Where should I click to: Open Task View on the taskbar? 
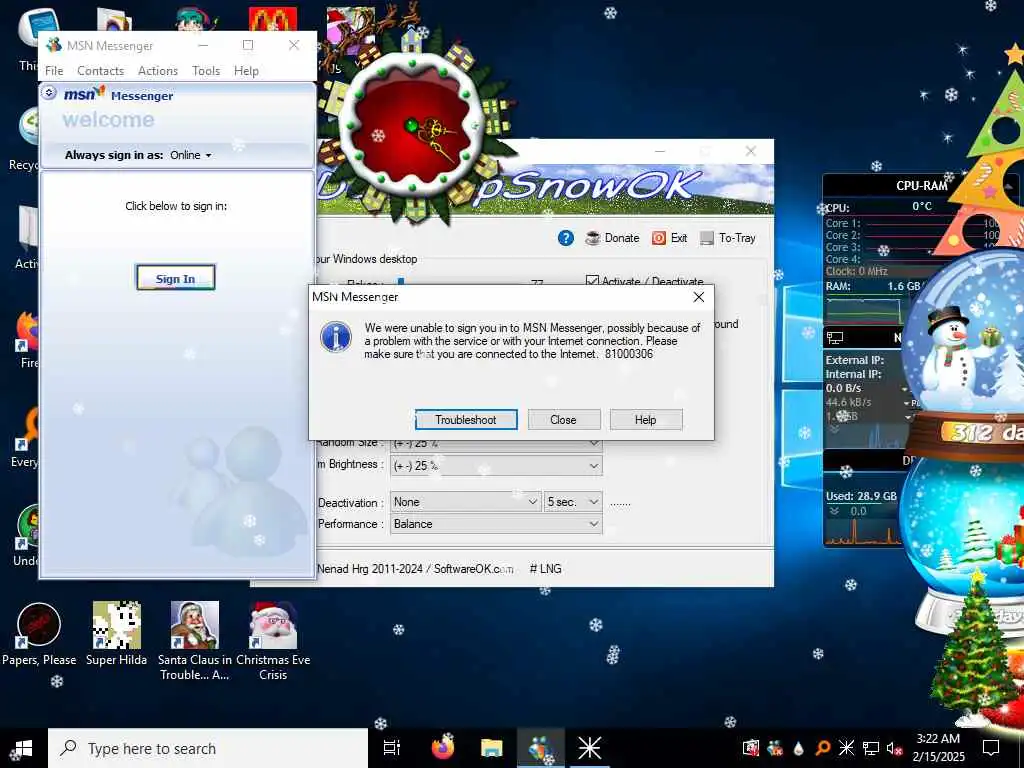pos(391,748)
